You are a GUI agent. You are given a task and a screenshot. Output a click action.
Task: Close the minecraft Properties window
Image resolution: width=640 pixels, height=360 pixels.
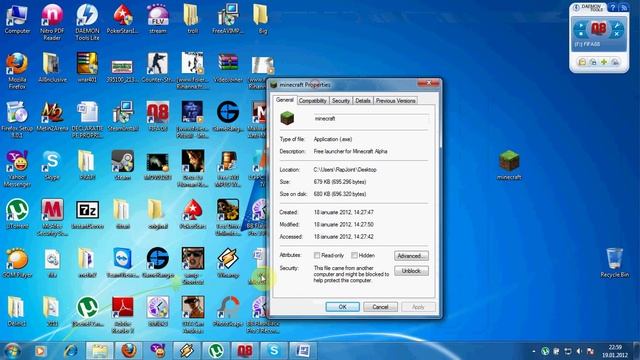(x=429, y=83)
